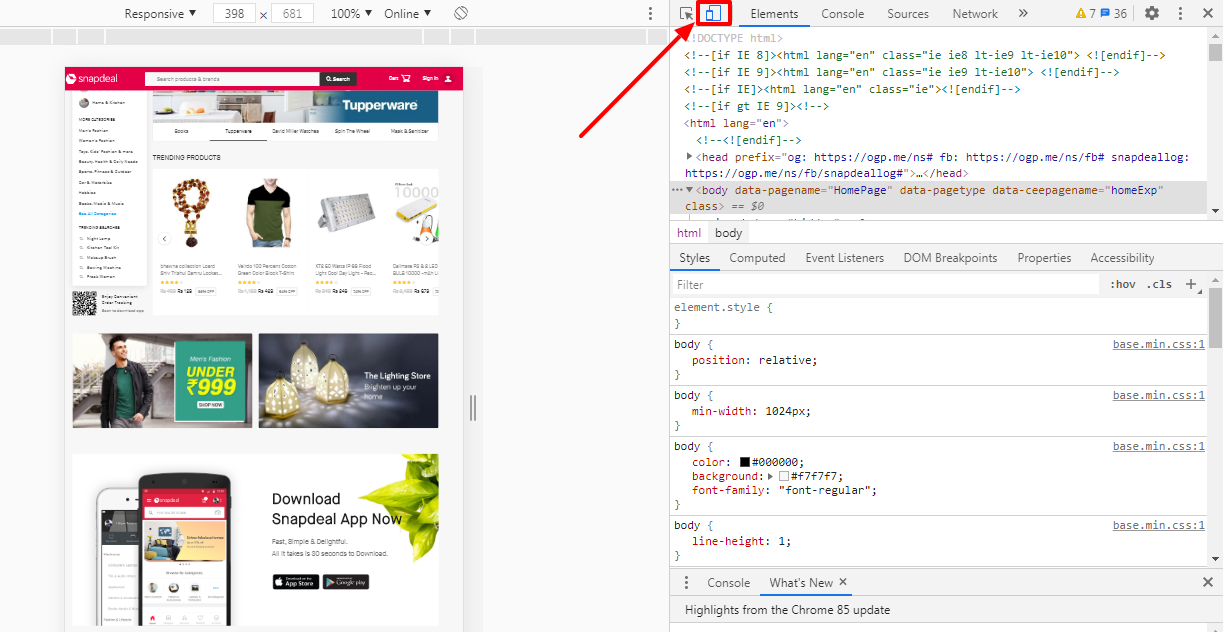Open the Computed pane tab
The image size is (1223, 632).
tap(757, 258)
